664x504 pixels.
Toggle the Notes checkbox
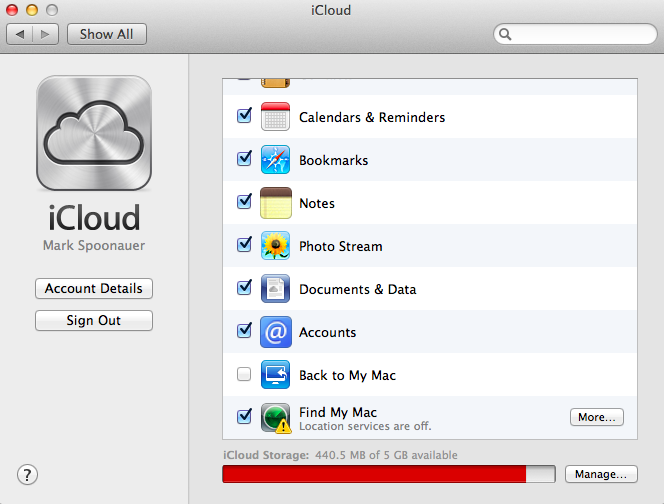click(244, 202)
